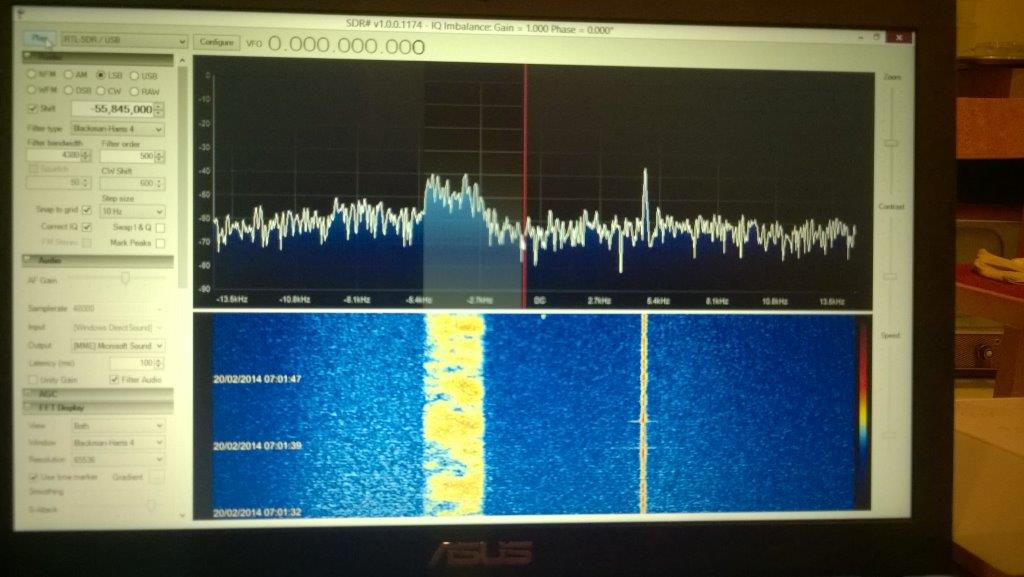The image size is (1024, 577).
Task: Click the Latency (ms) value field
Action: (133, 363)
